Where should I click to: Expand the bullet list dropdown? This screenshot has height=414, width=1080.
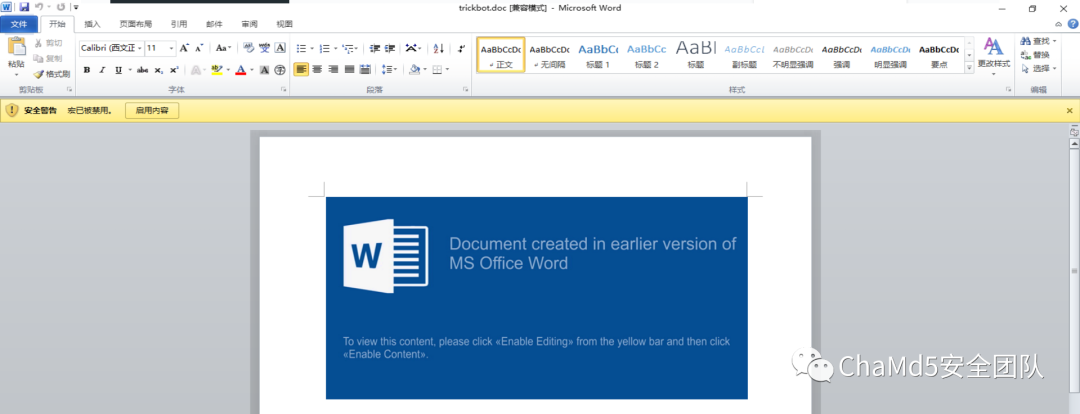[312, 48]
